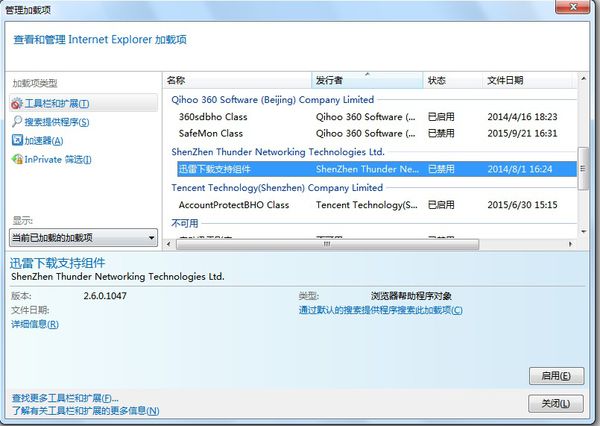Image resolution: width=600 pixels, height=426 pixels.
Task: Close the 管理加载项 window
Action: point(573,7)
